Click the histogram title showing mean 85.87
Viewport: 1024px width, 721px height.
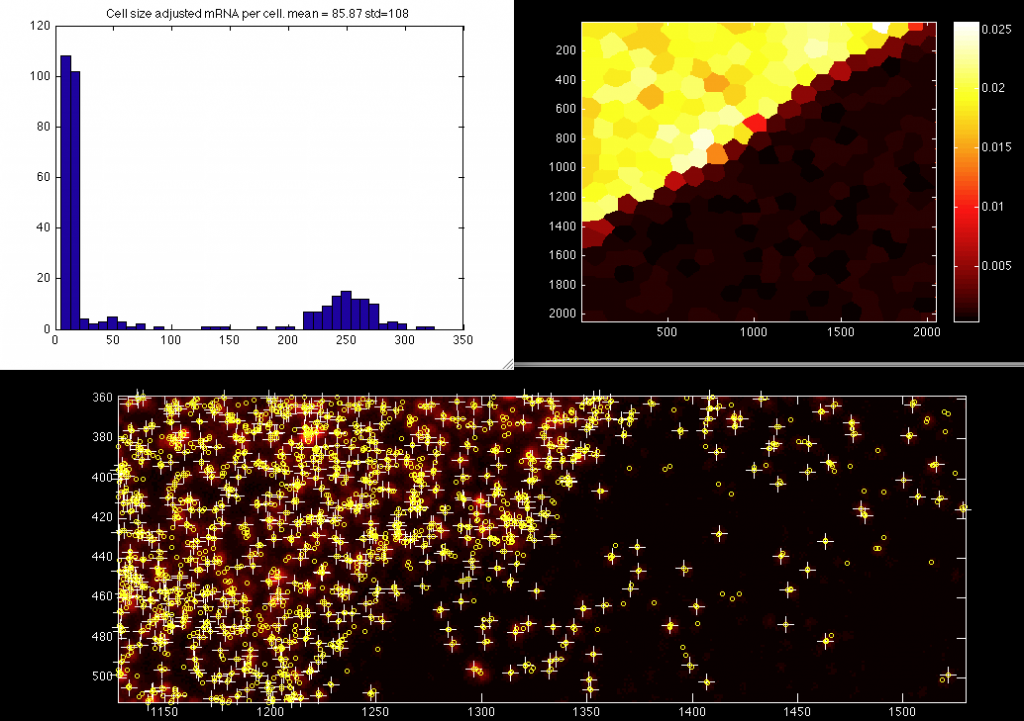(x=257, y=13)
